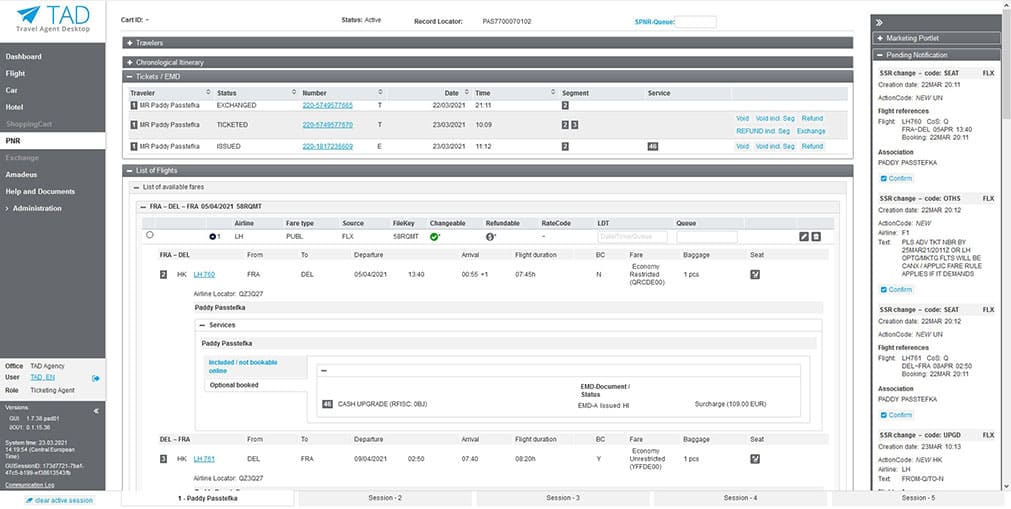This screenshot has height=509, width=1011.
Task: Open Dashboard in the left navigation menu
Action: pos(24,57)
